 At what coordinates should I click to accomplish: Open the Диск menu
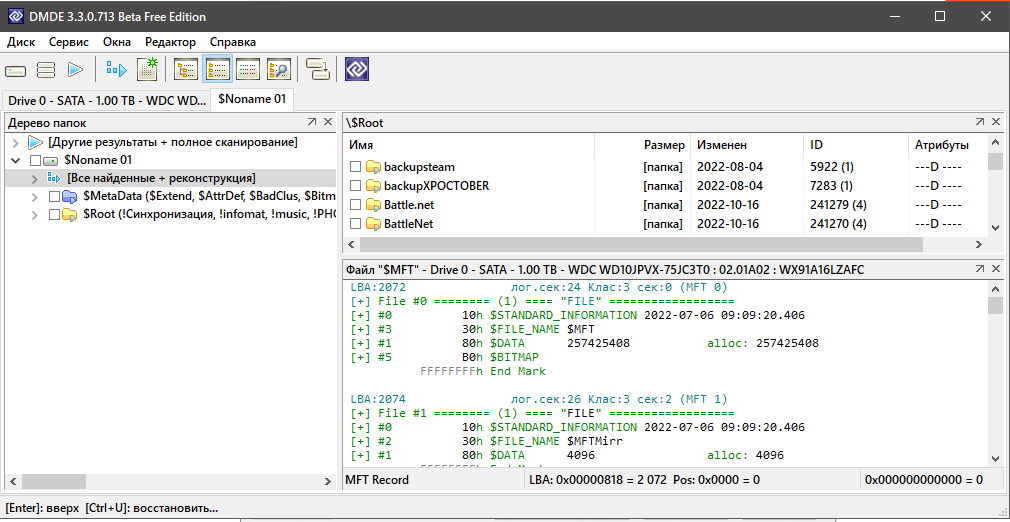tap(21, 42)
